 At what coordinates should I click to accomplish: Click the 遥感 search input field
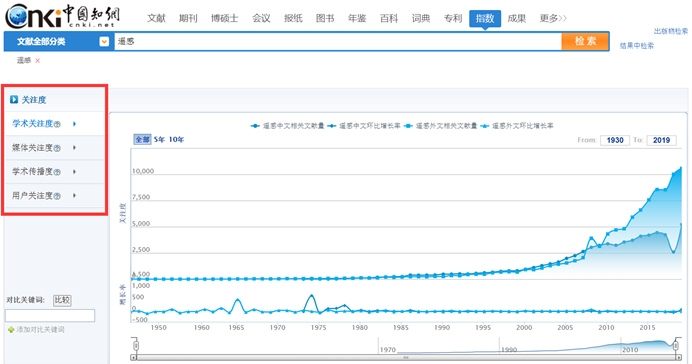tap(338, 41)
